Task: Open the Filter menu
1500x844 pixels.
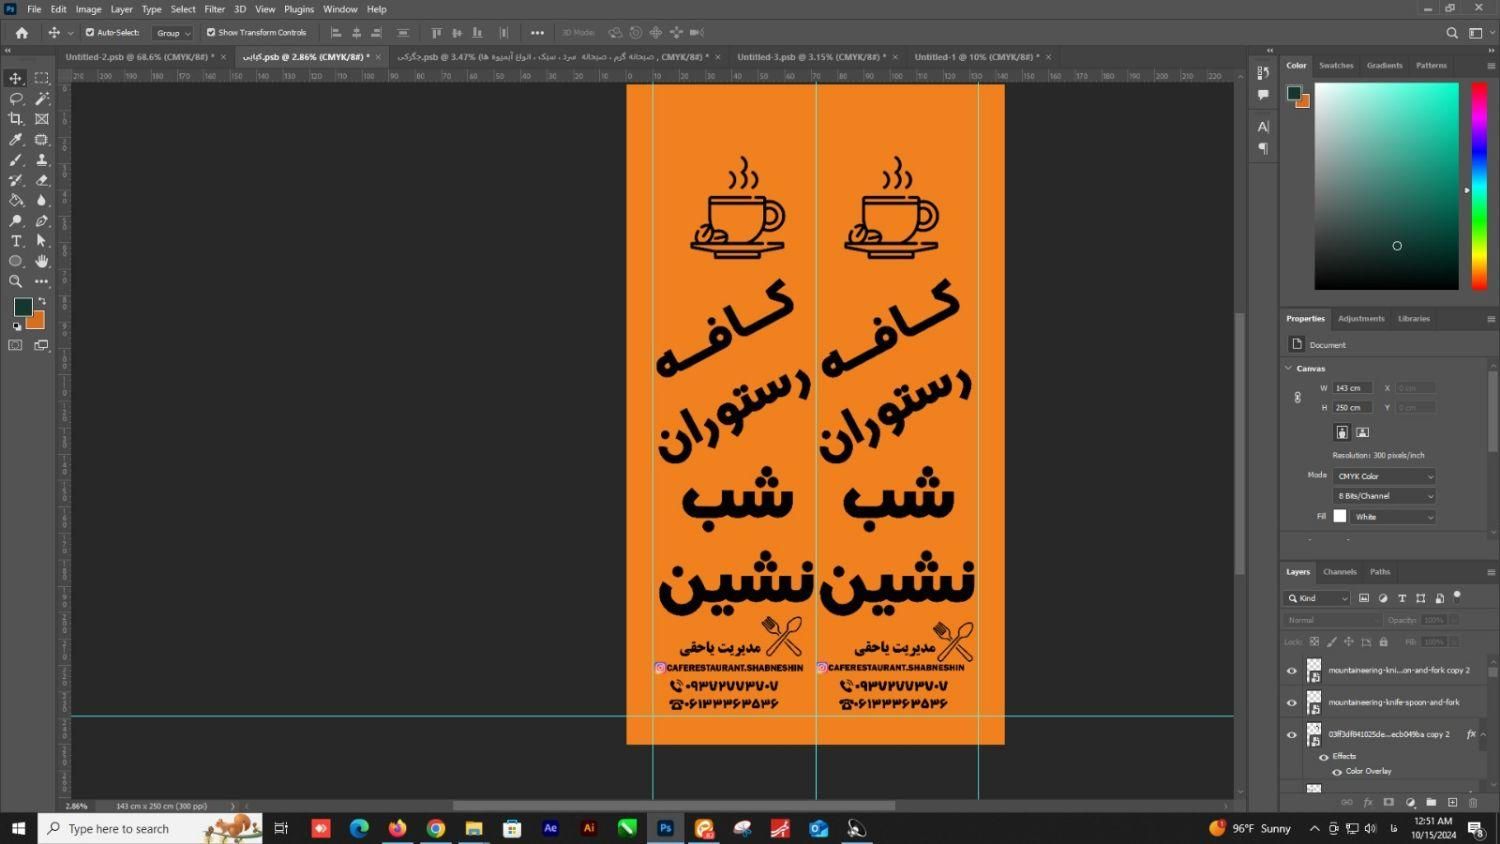Action: 215,9
